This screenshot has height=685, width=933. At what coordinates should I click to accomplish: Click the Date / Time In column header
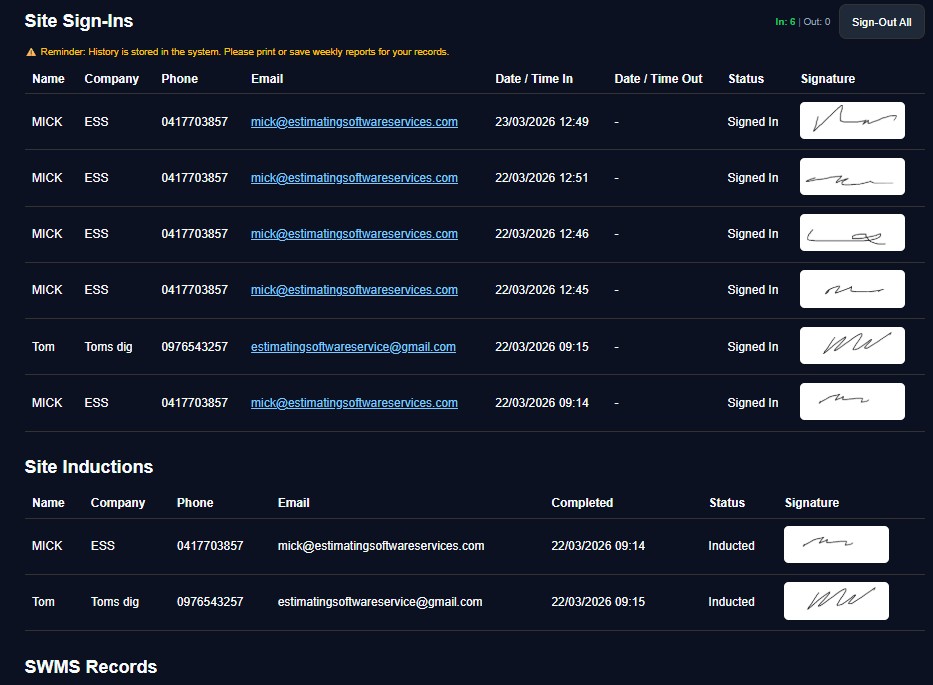click(534, 79)
